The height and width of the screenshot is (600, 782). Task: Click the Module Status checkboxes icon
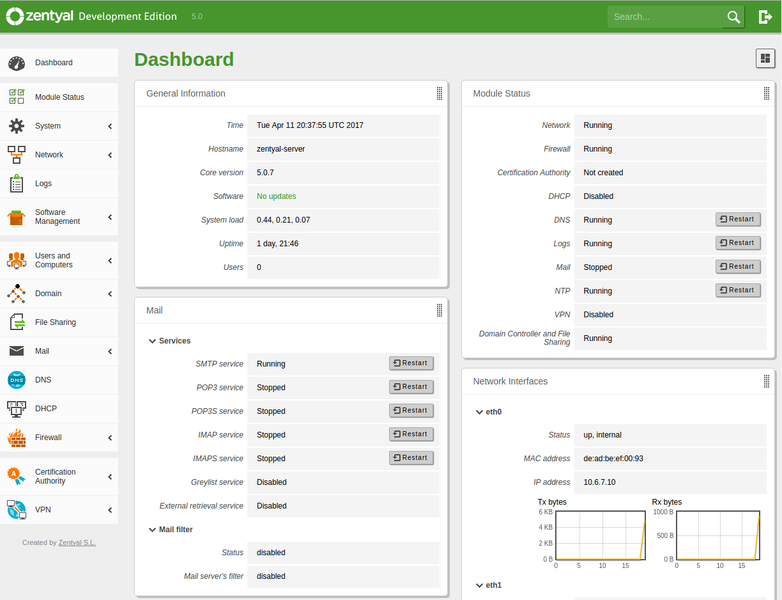16,97
